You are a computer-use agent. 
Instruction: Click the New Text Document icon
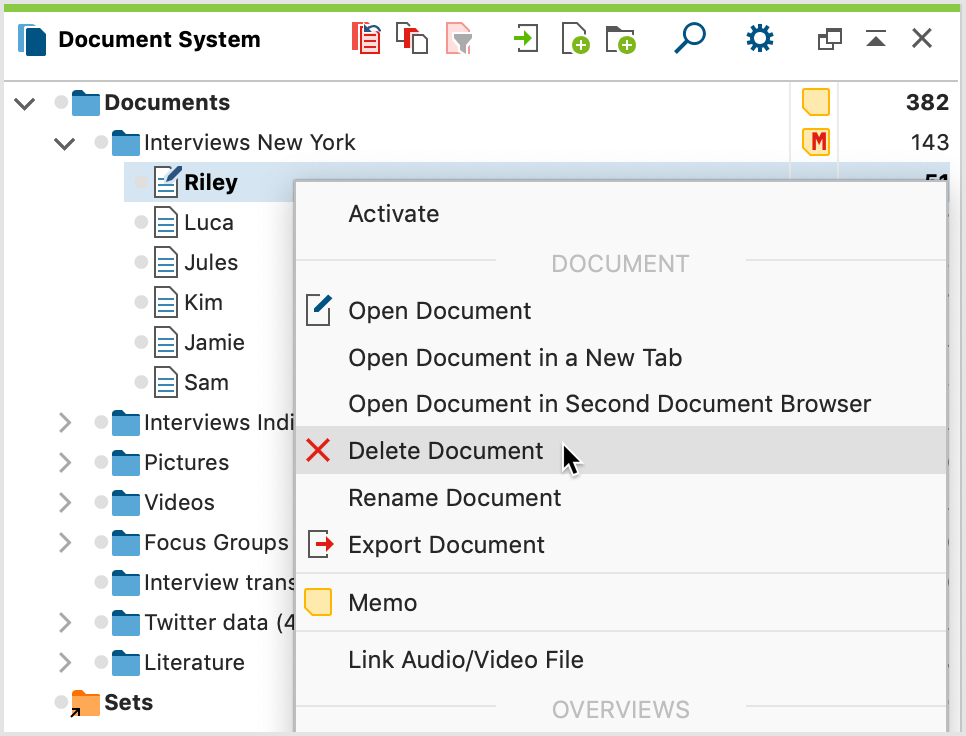[x=575, y=39]
